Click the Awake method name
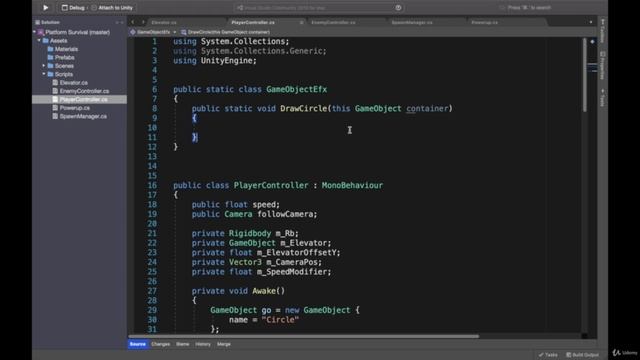 [264, 291]
